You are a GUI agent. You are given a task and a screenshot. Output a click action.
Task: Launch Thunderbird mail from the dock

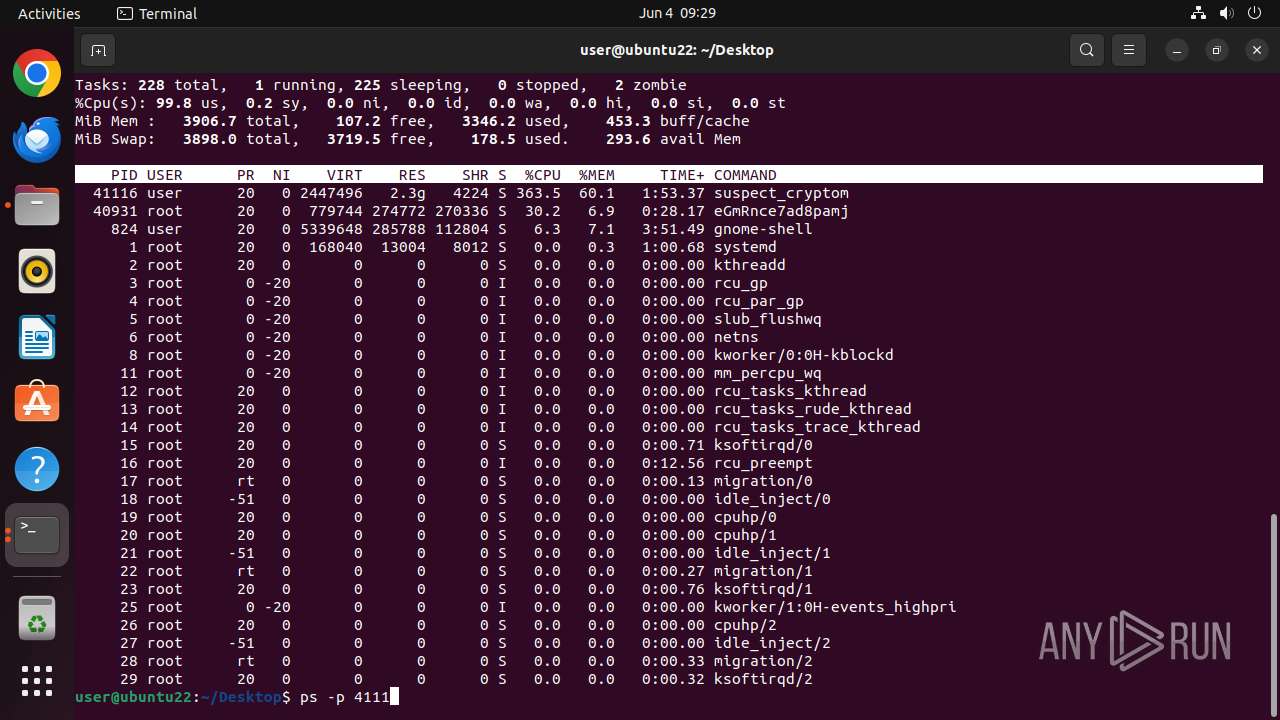37,139
